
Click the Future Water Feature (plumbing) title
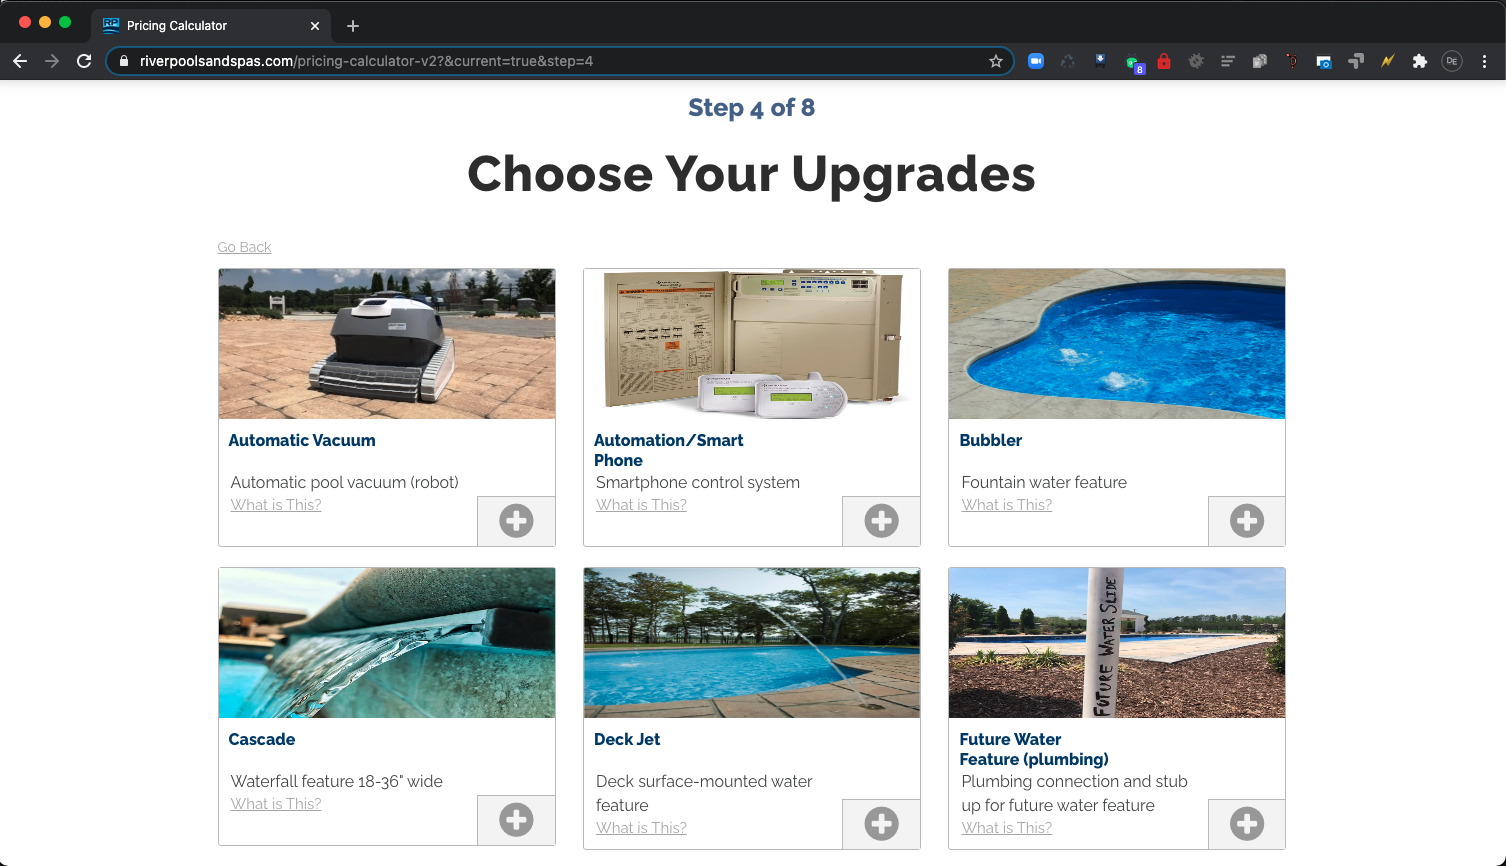pos(1034,749)
